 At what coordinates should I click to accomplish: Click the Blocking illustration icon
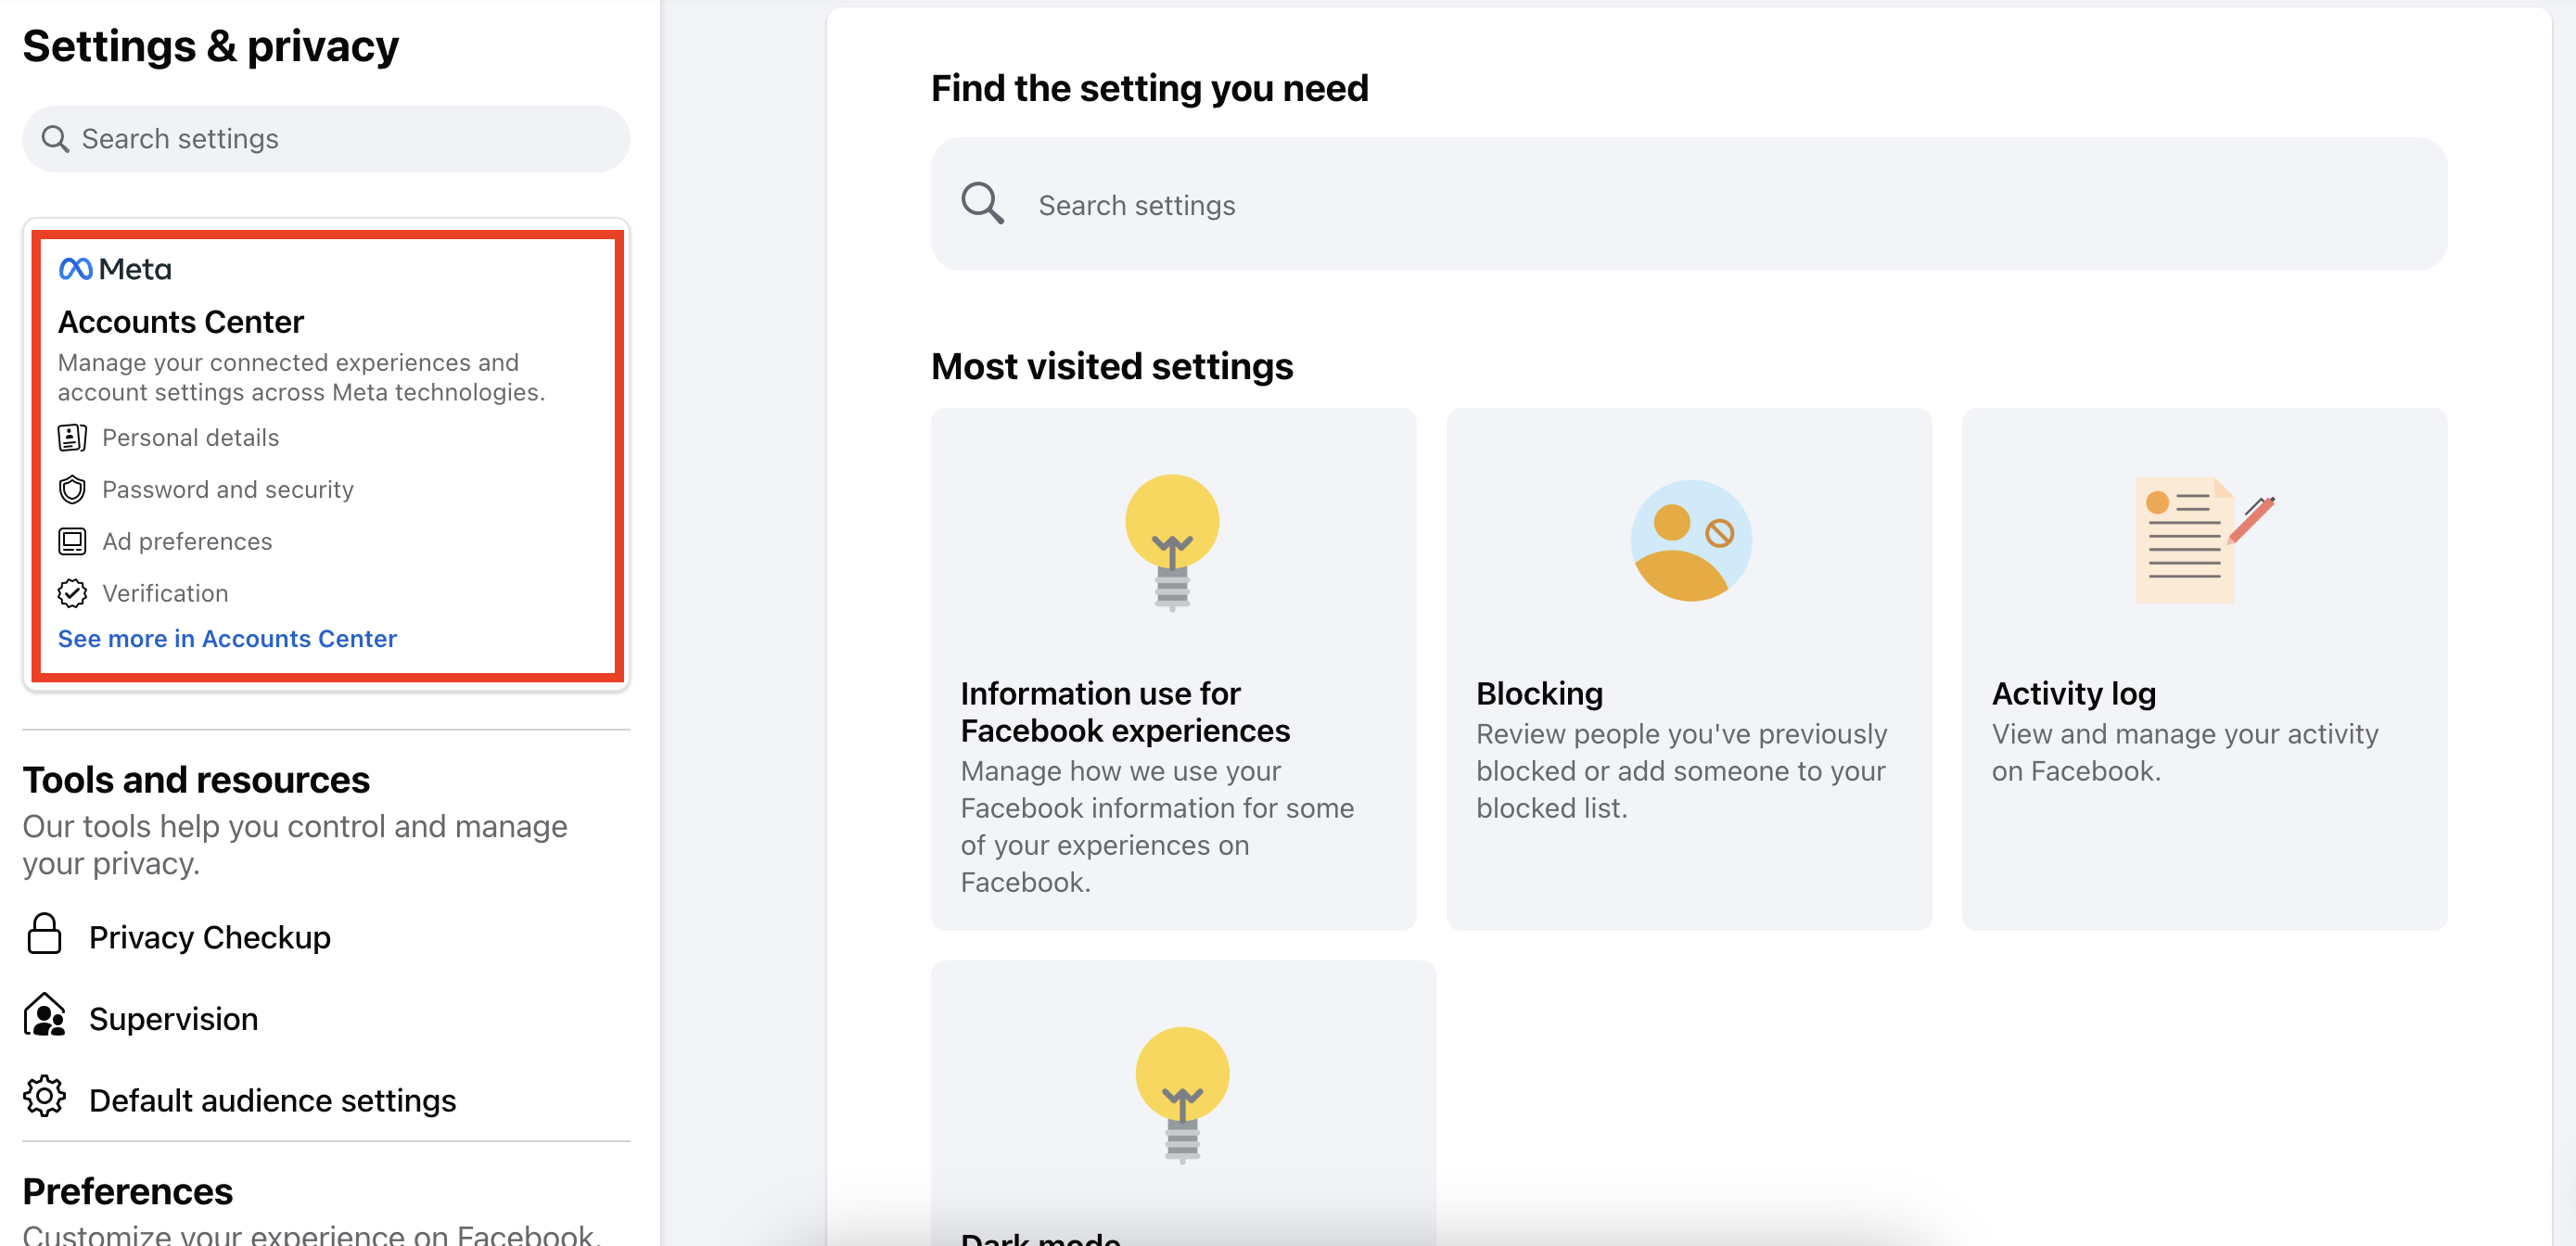tap(1689, 541)
